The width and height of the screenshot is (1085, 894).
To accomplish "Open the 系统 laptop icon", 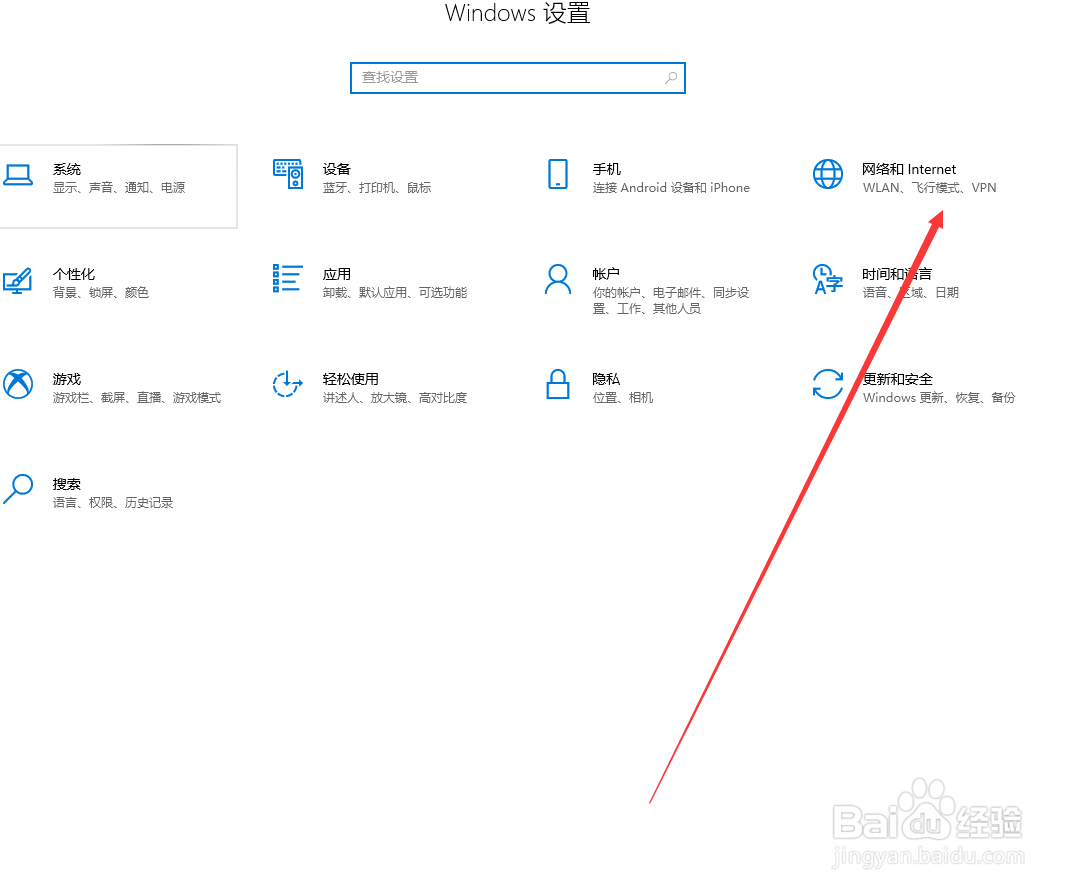I will 18,175.
